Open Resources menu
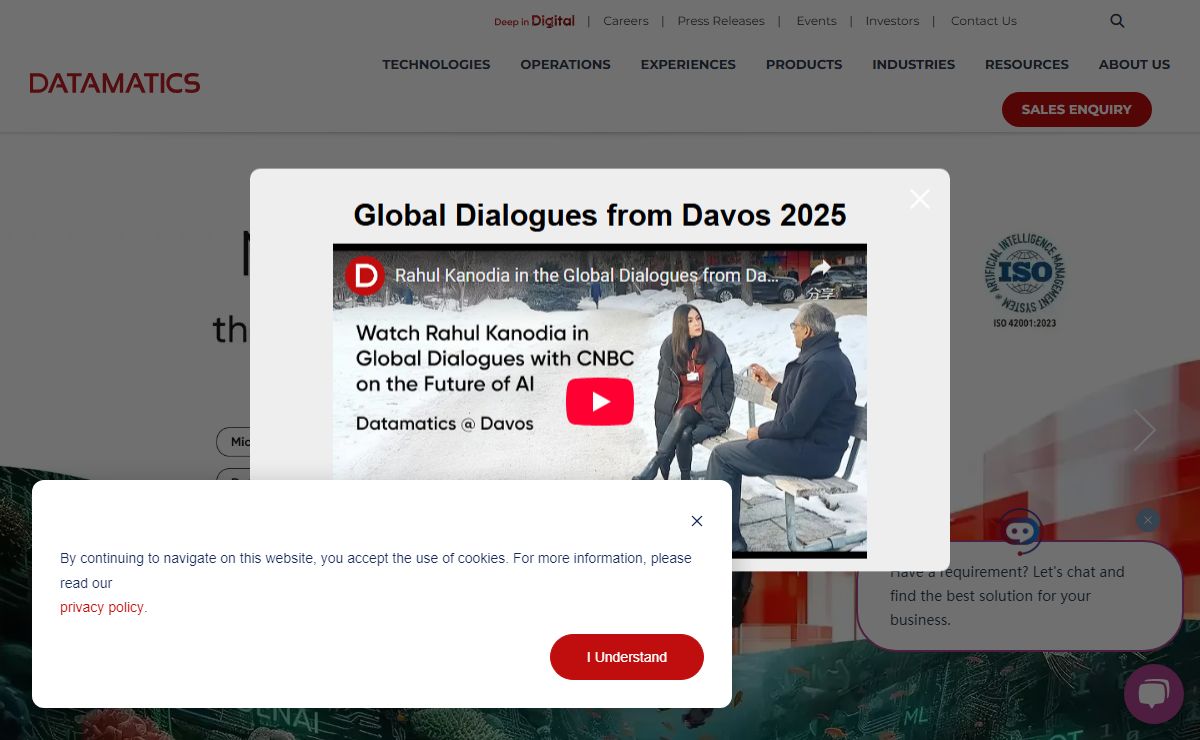Image resolution: width=1200 pixels, height=740 pixels. click(x=1027, y=64)
